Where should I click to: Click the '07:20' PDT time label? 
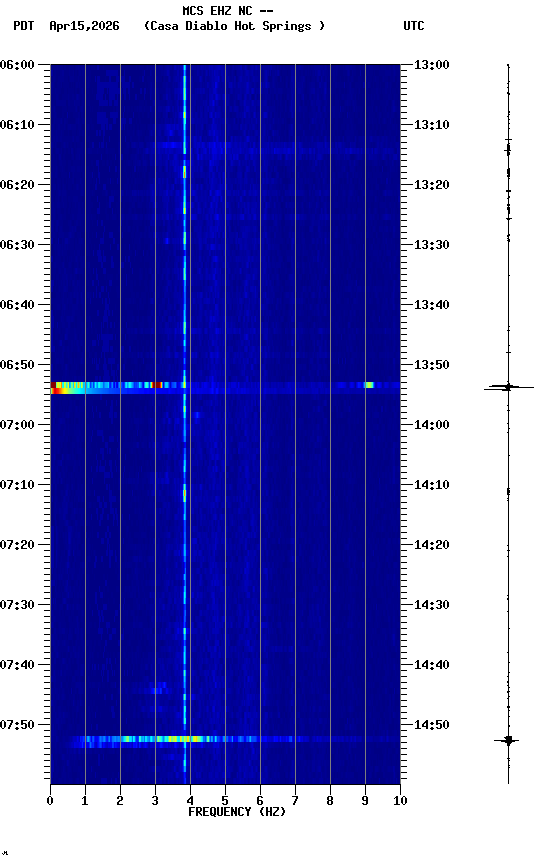[x=17, y=545]
